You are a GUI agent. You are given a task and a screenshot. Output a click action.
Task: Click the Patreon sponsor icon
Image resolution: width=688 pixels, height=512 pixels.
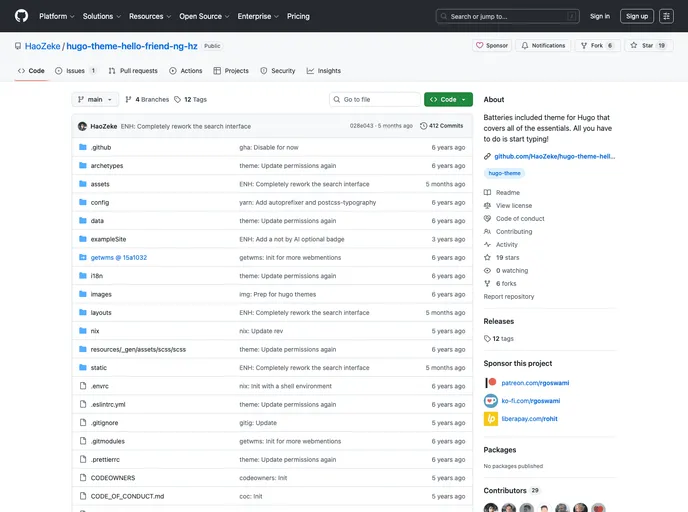[491, 382]
